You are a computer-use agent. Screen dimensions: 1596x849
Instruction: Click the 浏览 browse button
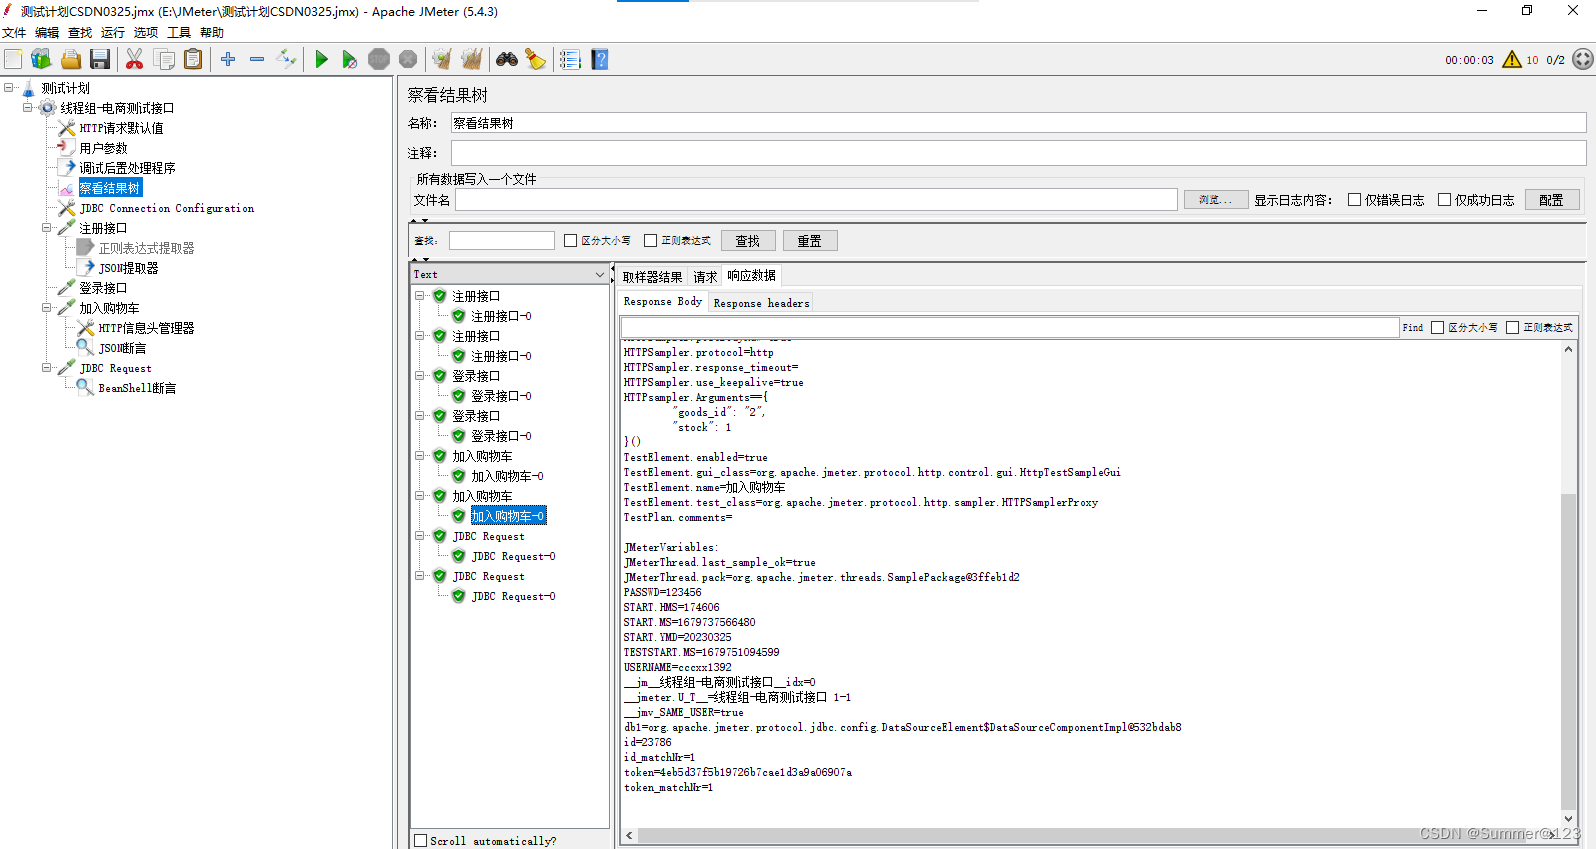pos(1216,200)
